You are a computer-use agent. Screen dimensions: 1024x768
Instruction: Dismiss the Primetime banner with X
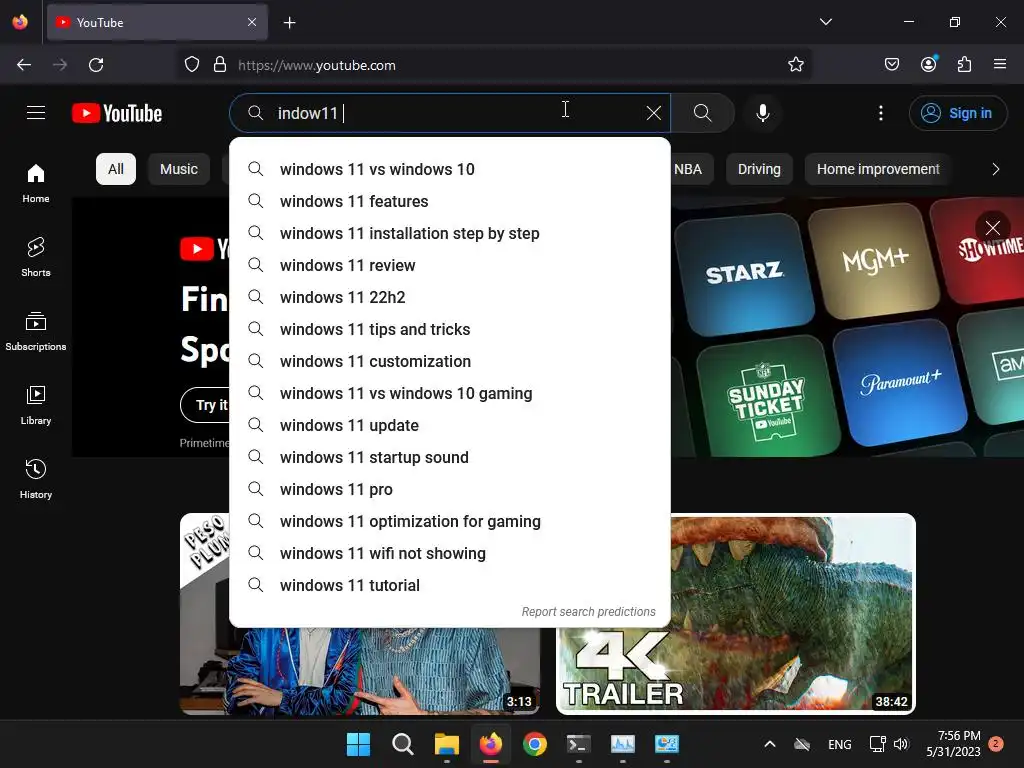pos(993,228)
